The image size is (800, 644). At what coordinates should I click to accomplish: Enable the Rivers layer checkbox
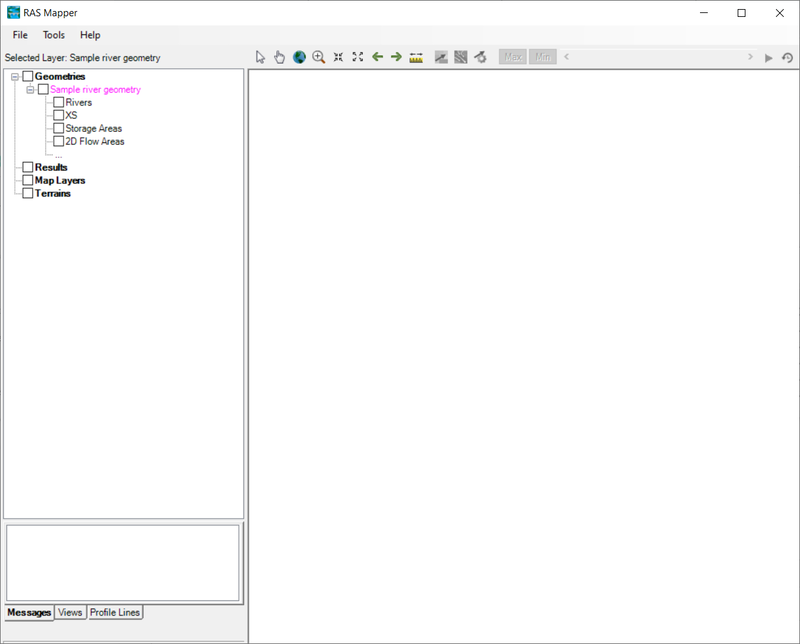[x=58, y=102]
